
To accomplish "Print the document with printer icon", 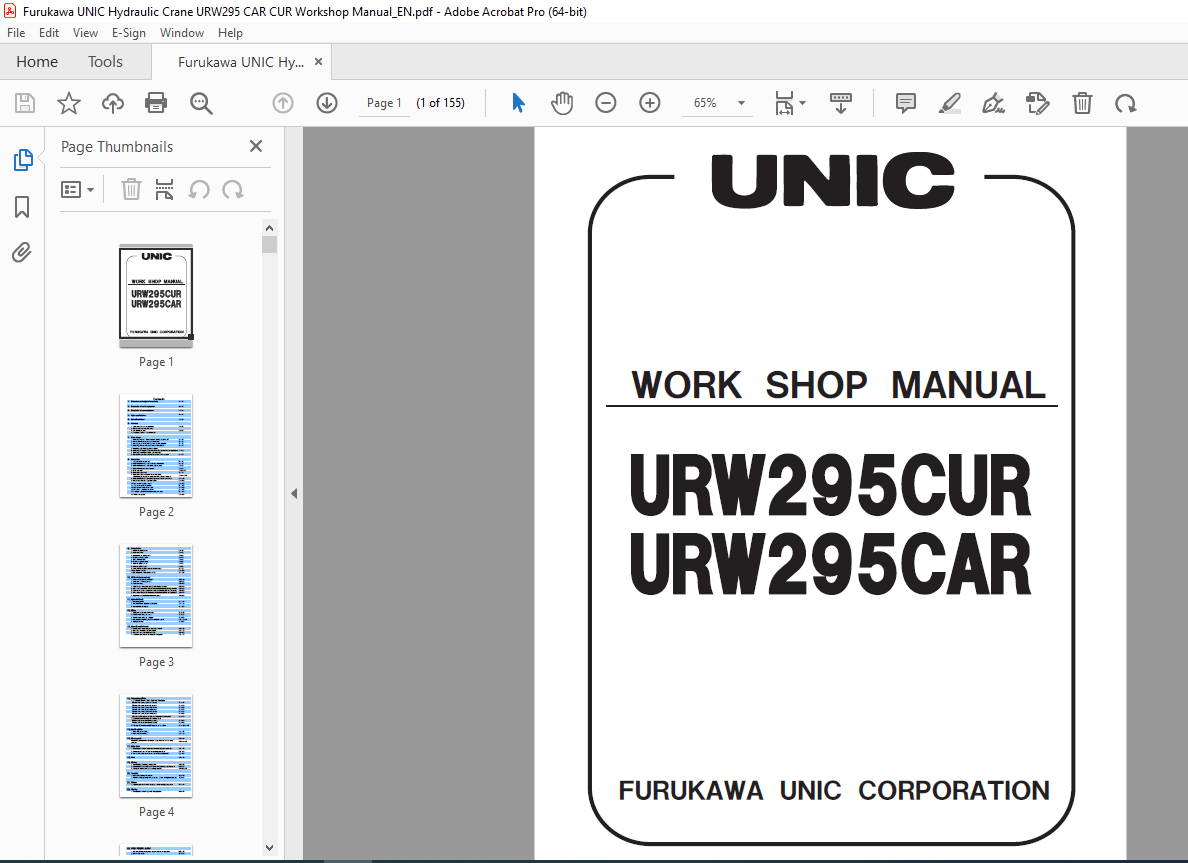I will tap(156, 103).
